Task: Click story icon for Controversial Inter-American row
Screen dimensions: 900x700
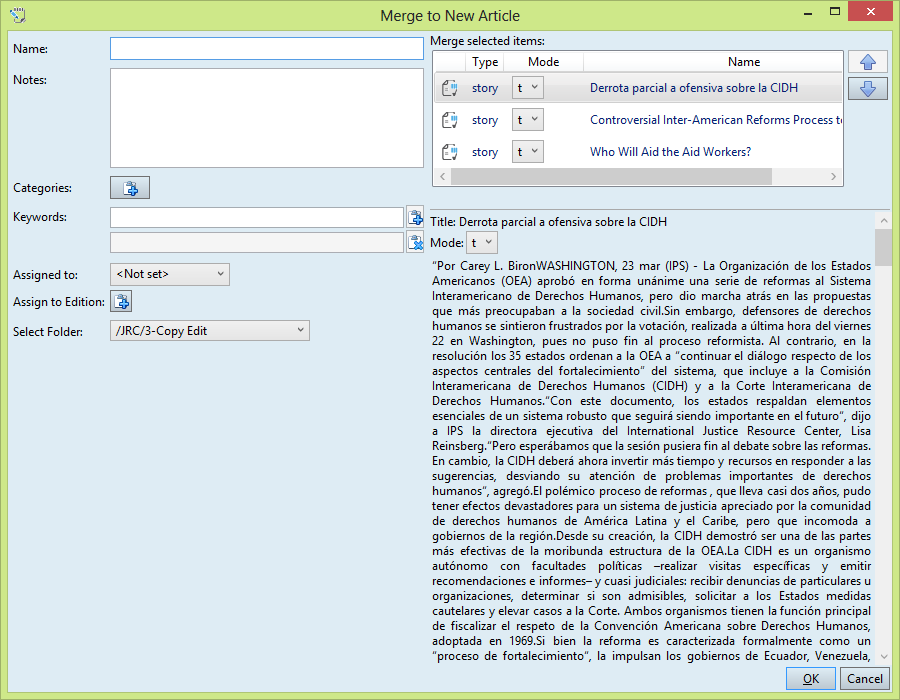Action: pos(449,120)
